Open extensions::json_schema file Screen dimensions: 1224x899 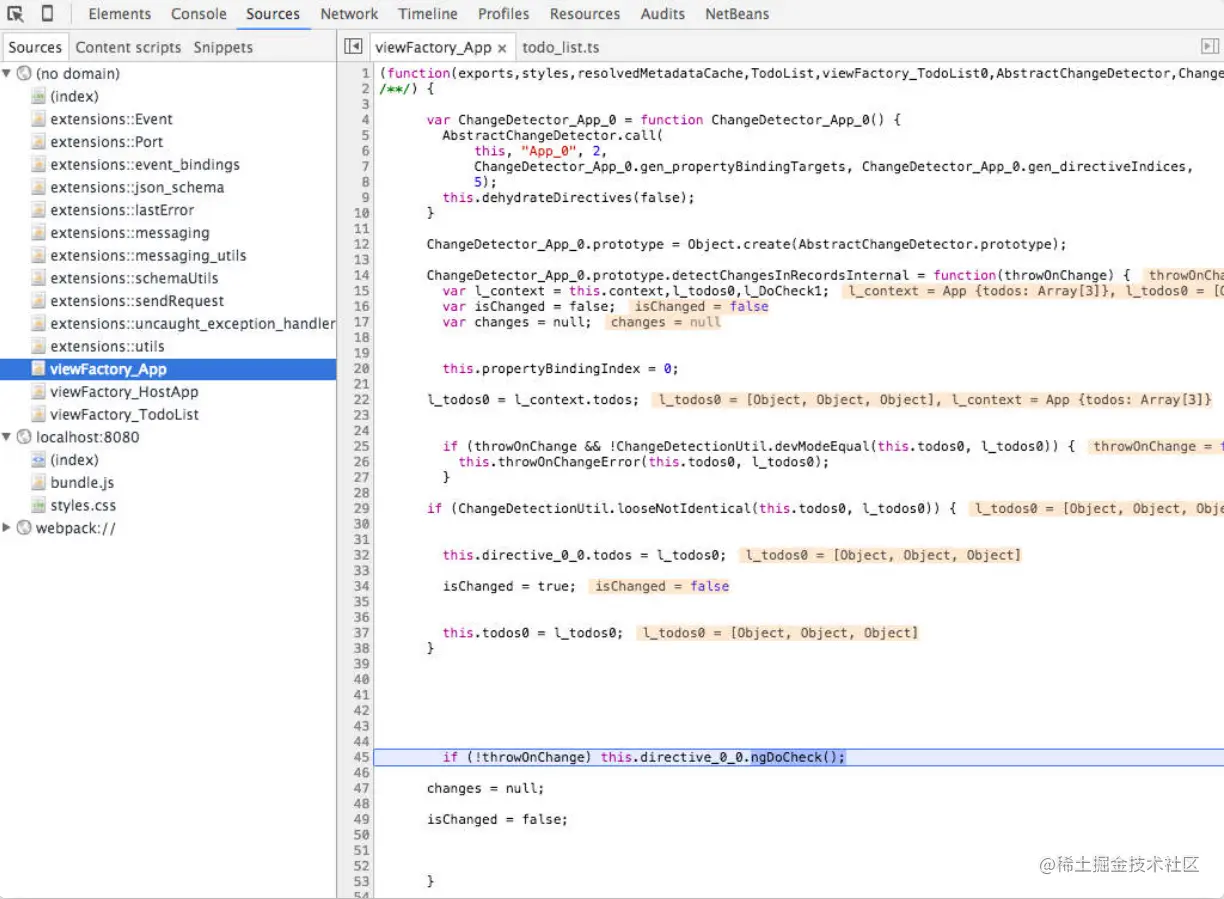coord(137,187)
